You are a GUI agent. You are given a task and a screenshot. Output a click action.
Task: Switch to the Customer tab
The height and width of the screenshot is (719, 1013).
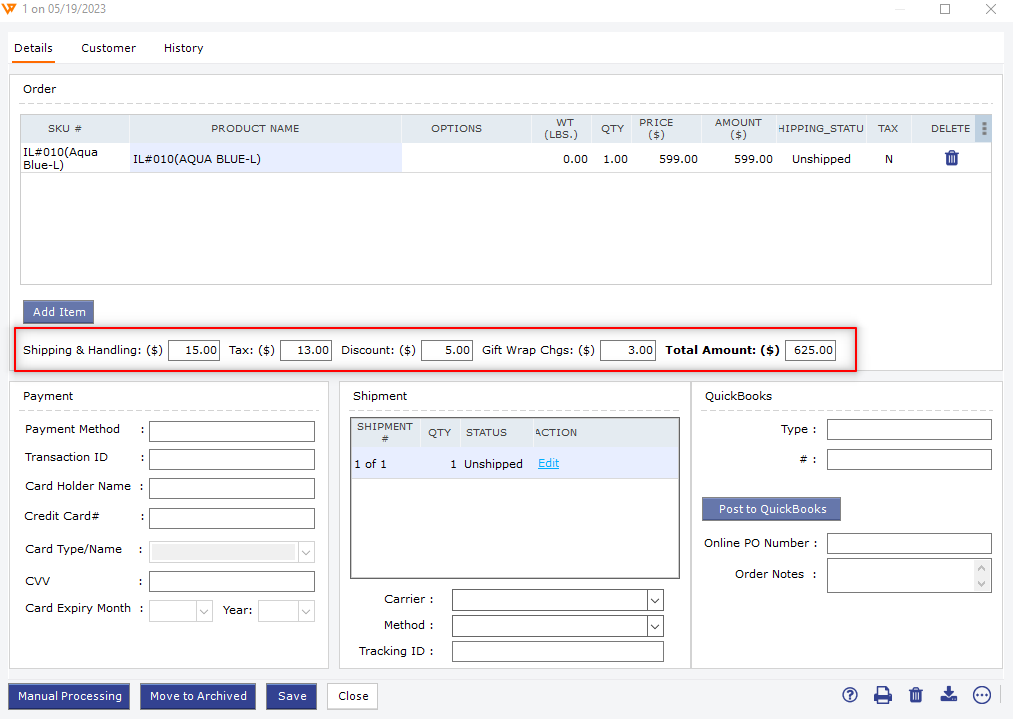point(108,48)
